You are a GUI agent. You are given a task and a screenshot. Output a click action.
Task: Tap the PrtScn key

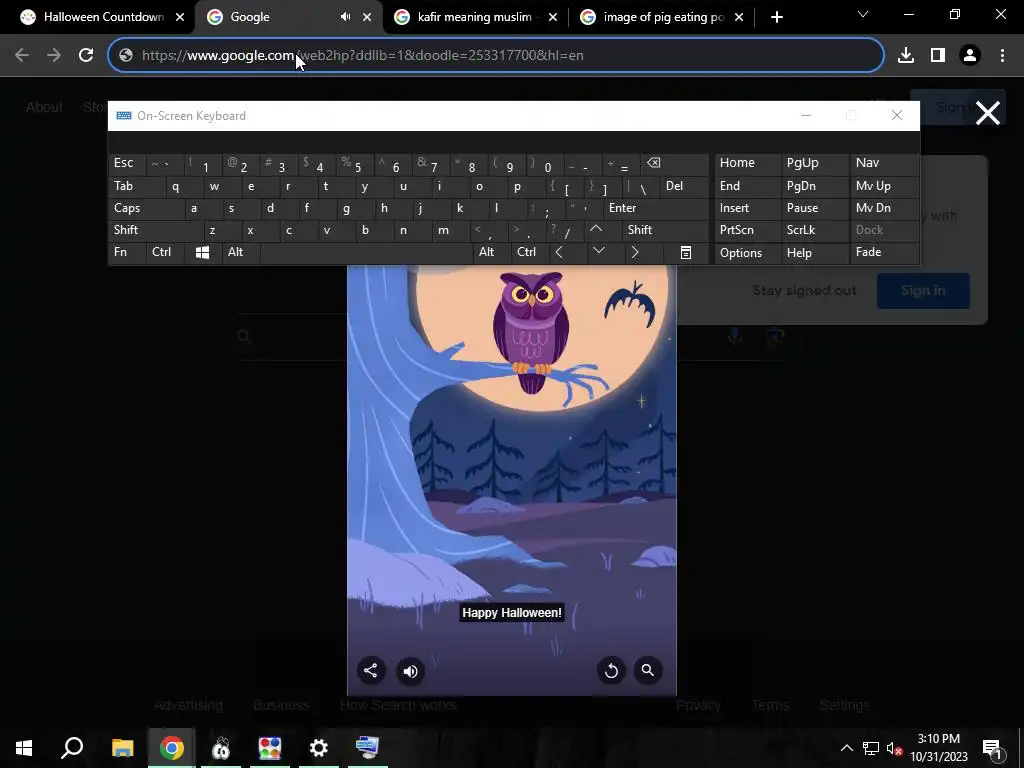[747, 230]
